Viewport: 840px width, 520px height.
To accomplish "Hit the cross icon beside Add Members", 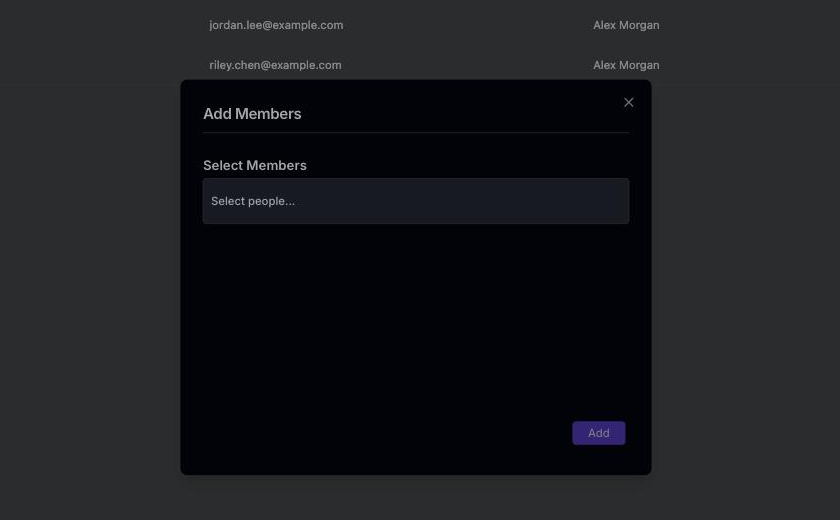I will coord(628,102).
